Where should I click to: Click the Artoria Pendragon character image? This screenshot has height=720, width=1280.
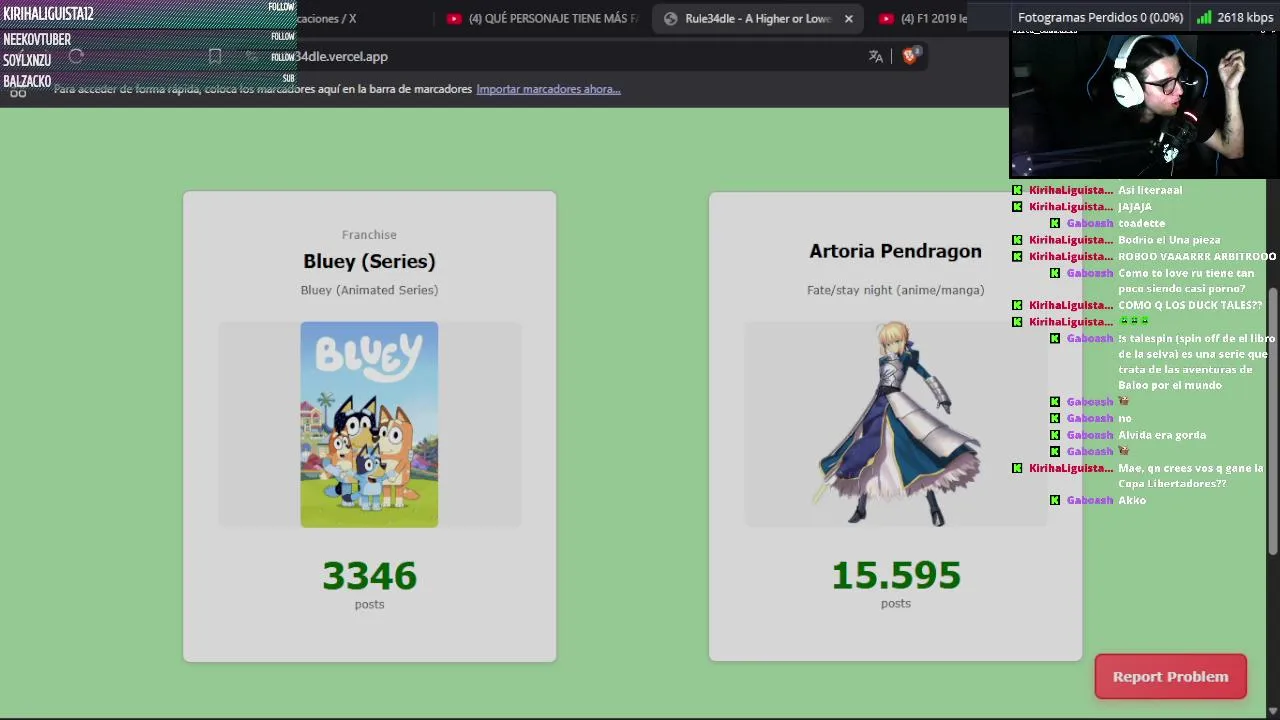[896, 424]
